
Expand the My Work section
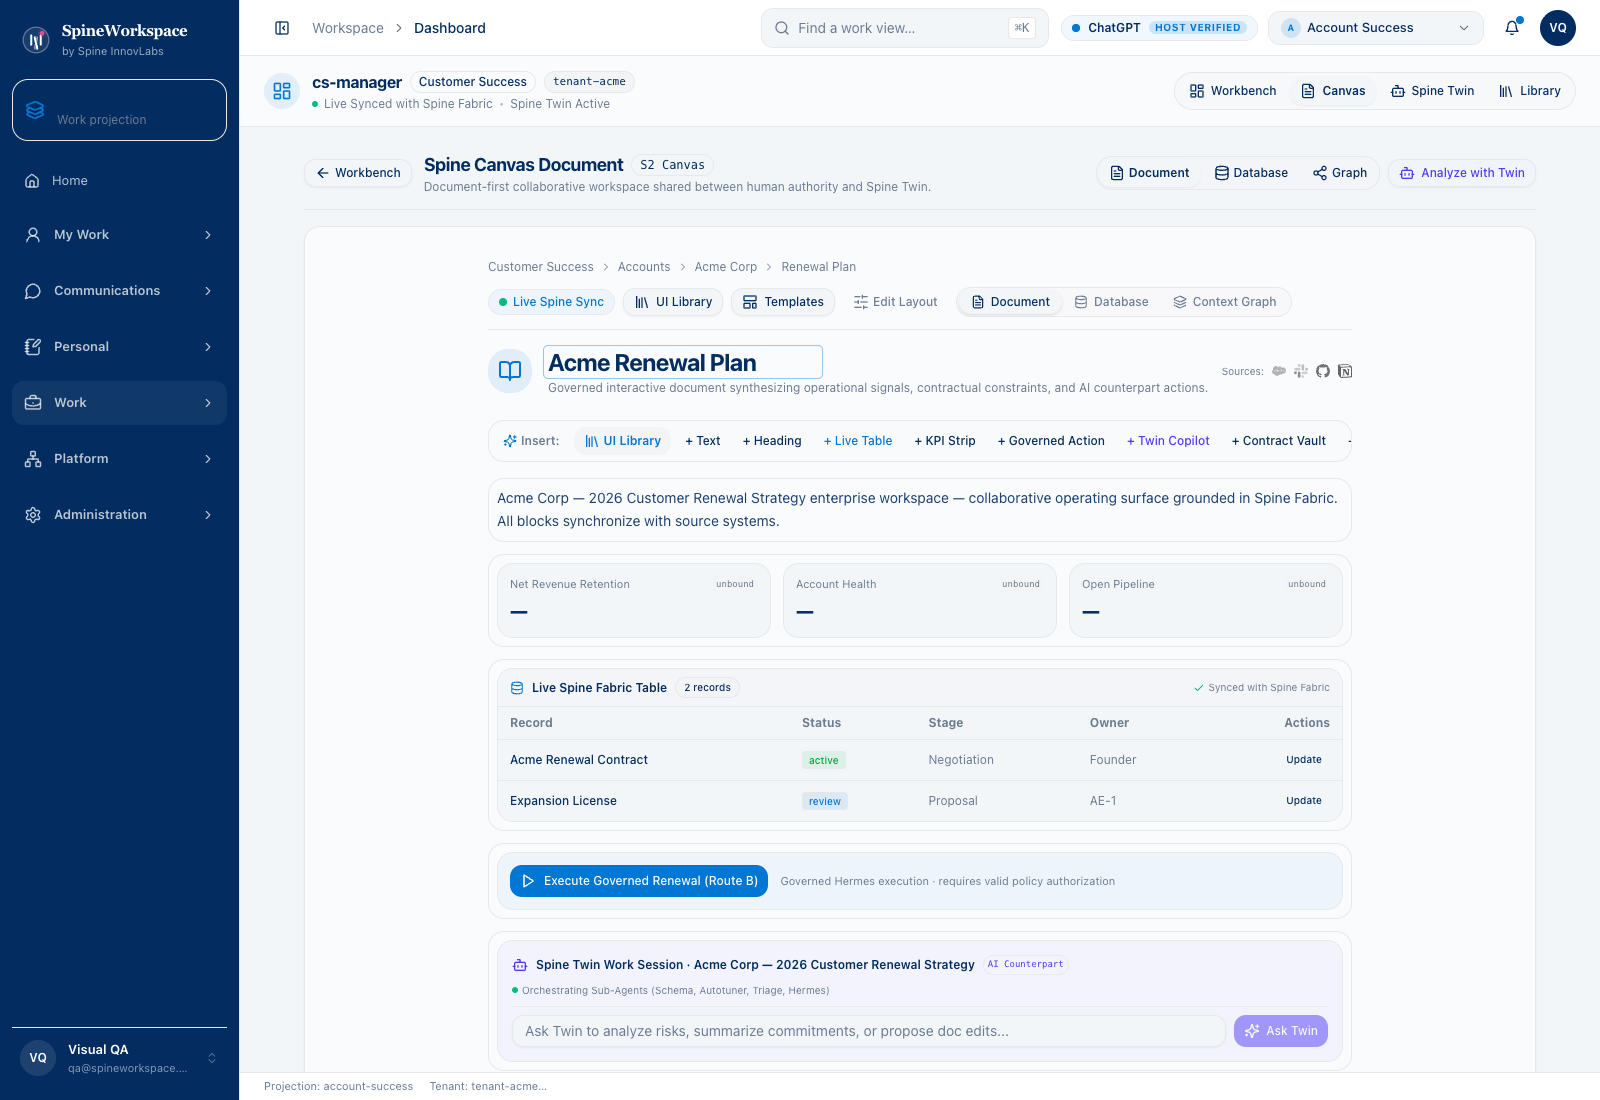tap(119, 235)
